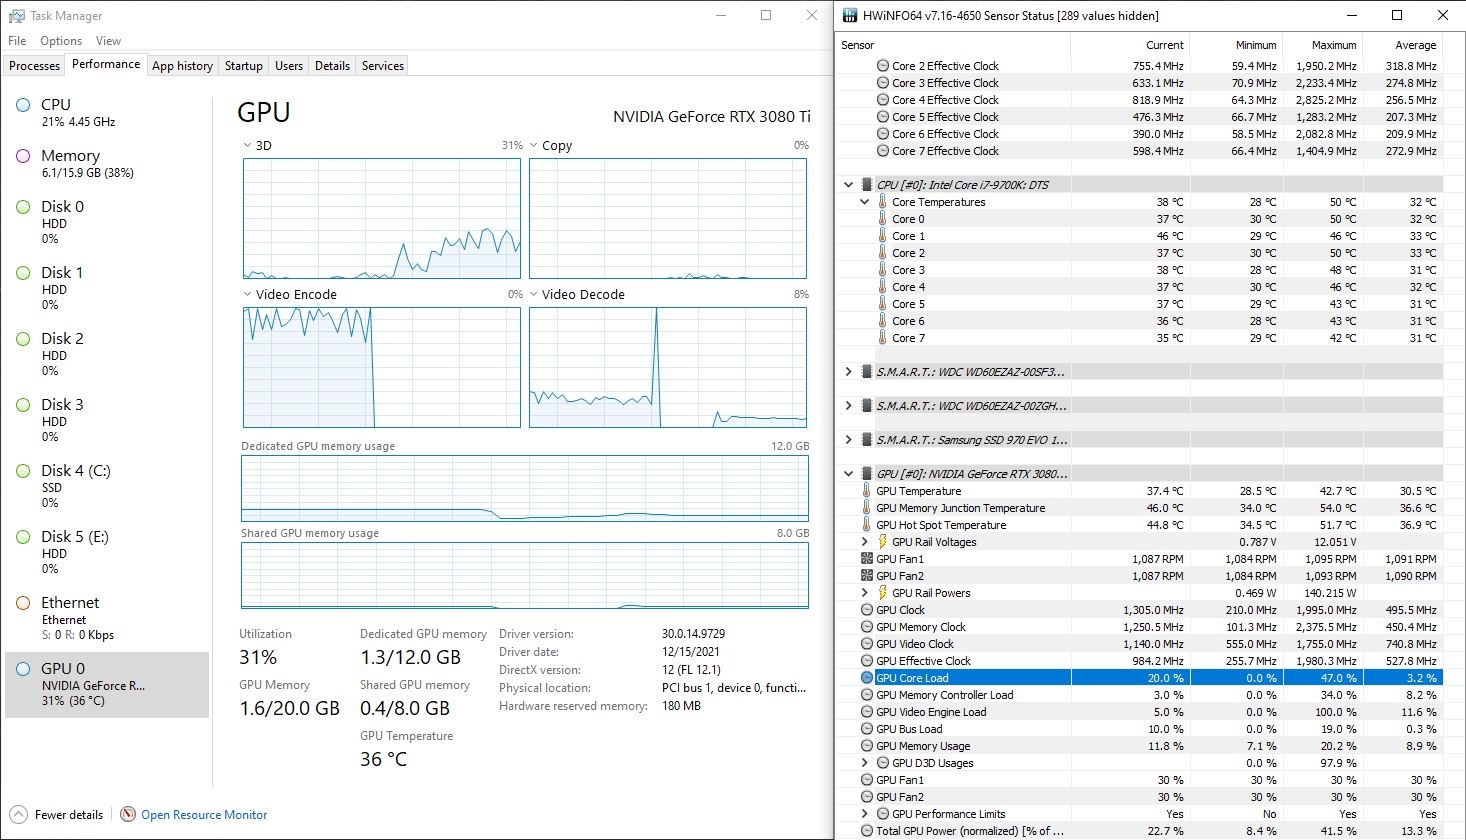The height and width of the screenshot is (840, 1466).
Task: Click the Fewer details button
Action: point(56,814)
